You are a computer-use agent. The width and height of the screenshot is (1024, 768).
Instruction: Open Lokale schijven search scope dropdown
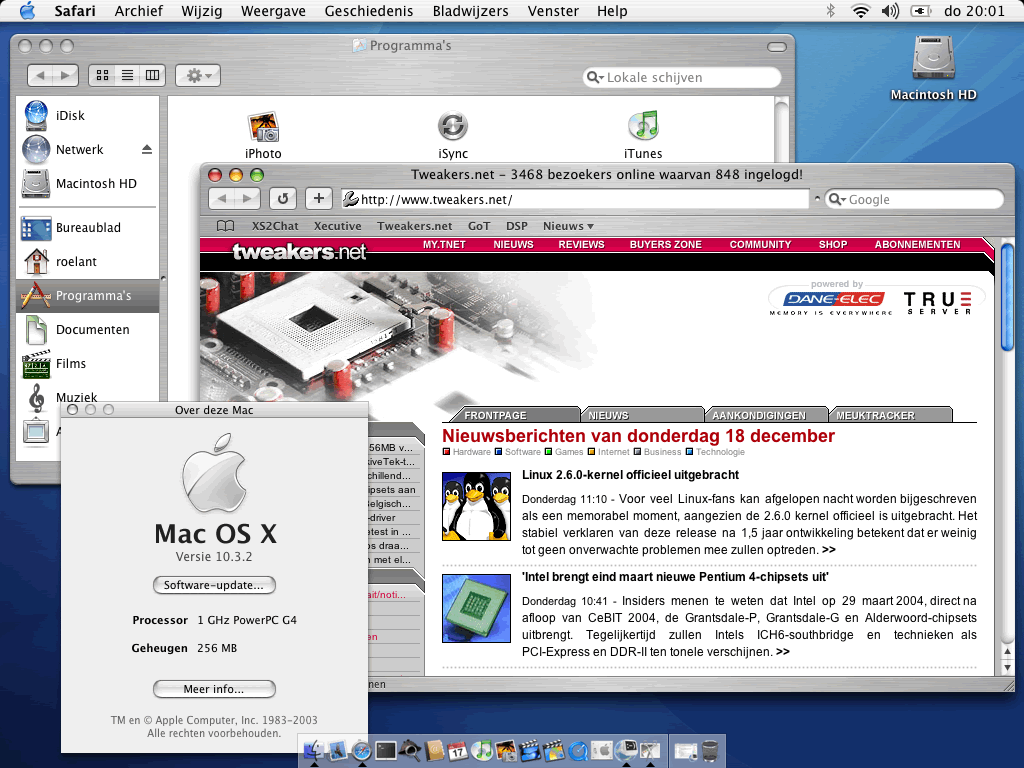point(595,77)
